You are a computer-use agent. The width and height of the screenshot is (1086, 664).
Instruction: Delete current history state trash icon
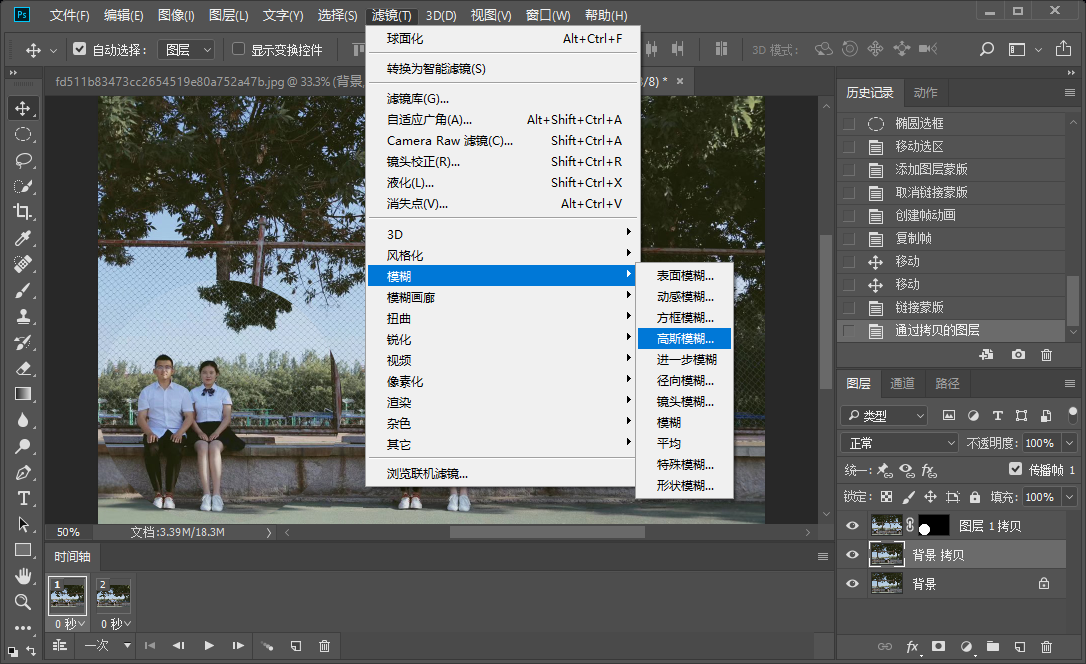(1047, 355)
